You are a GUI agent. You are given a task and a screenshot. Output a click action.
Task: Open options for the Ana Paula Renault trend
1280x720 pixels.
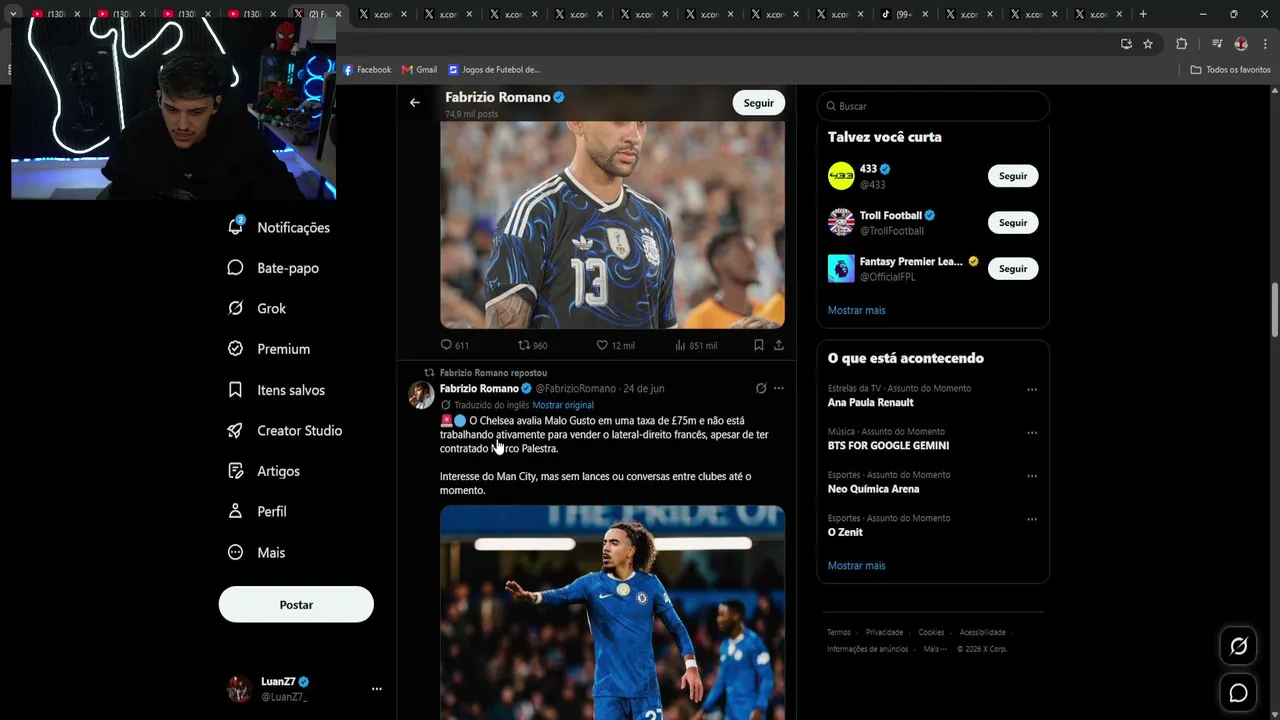click(1032, 389)
